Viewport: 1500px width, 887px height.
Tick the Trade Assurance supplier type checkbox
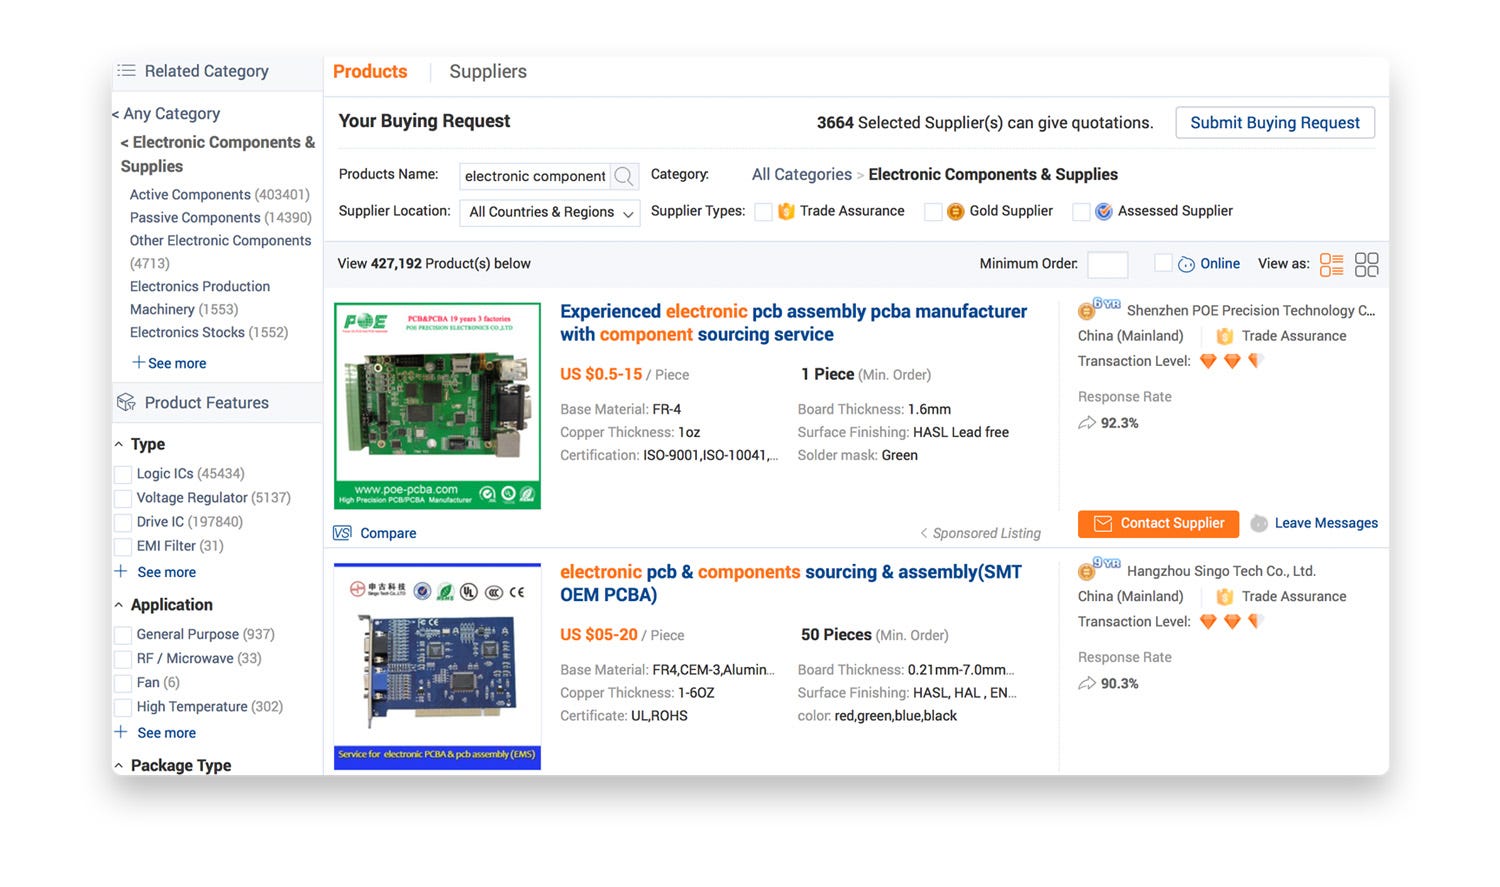pos(763,211)
